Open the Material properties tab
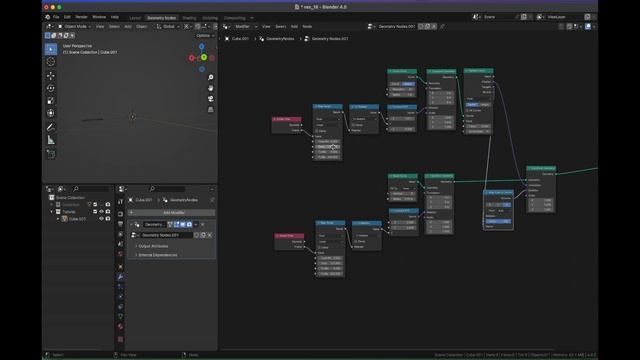The height and width of the screenshot is (360, 640). click(120, 327)
